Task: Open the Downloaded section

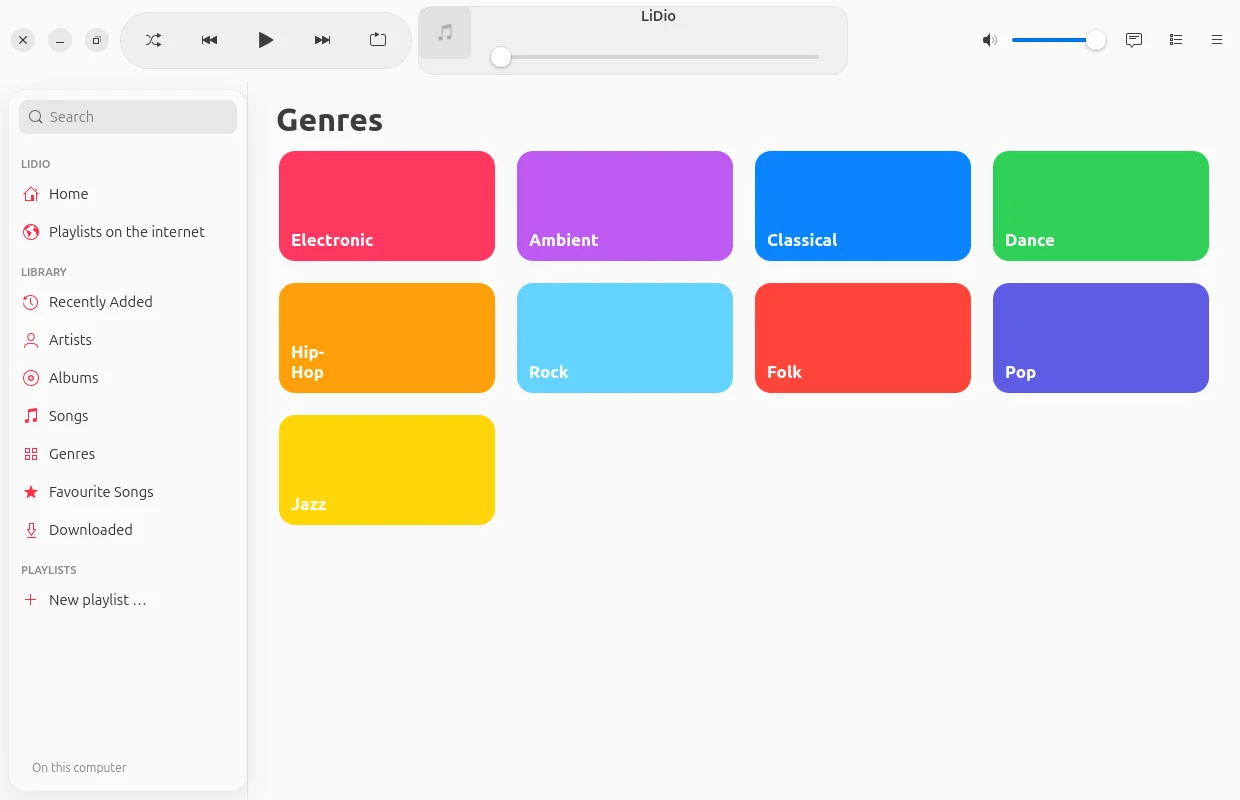Action: pos(128,530)
